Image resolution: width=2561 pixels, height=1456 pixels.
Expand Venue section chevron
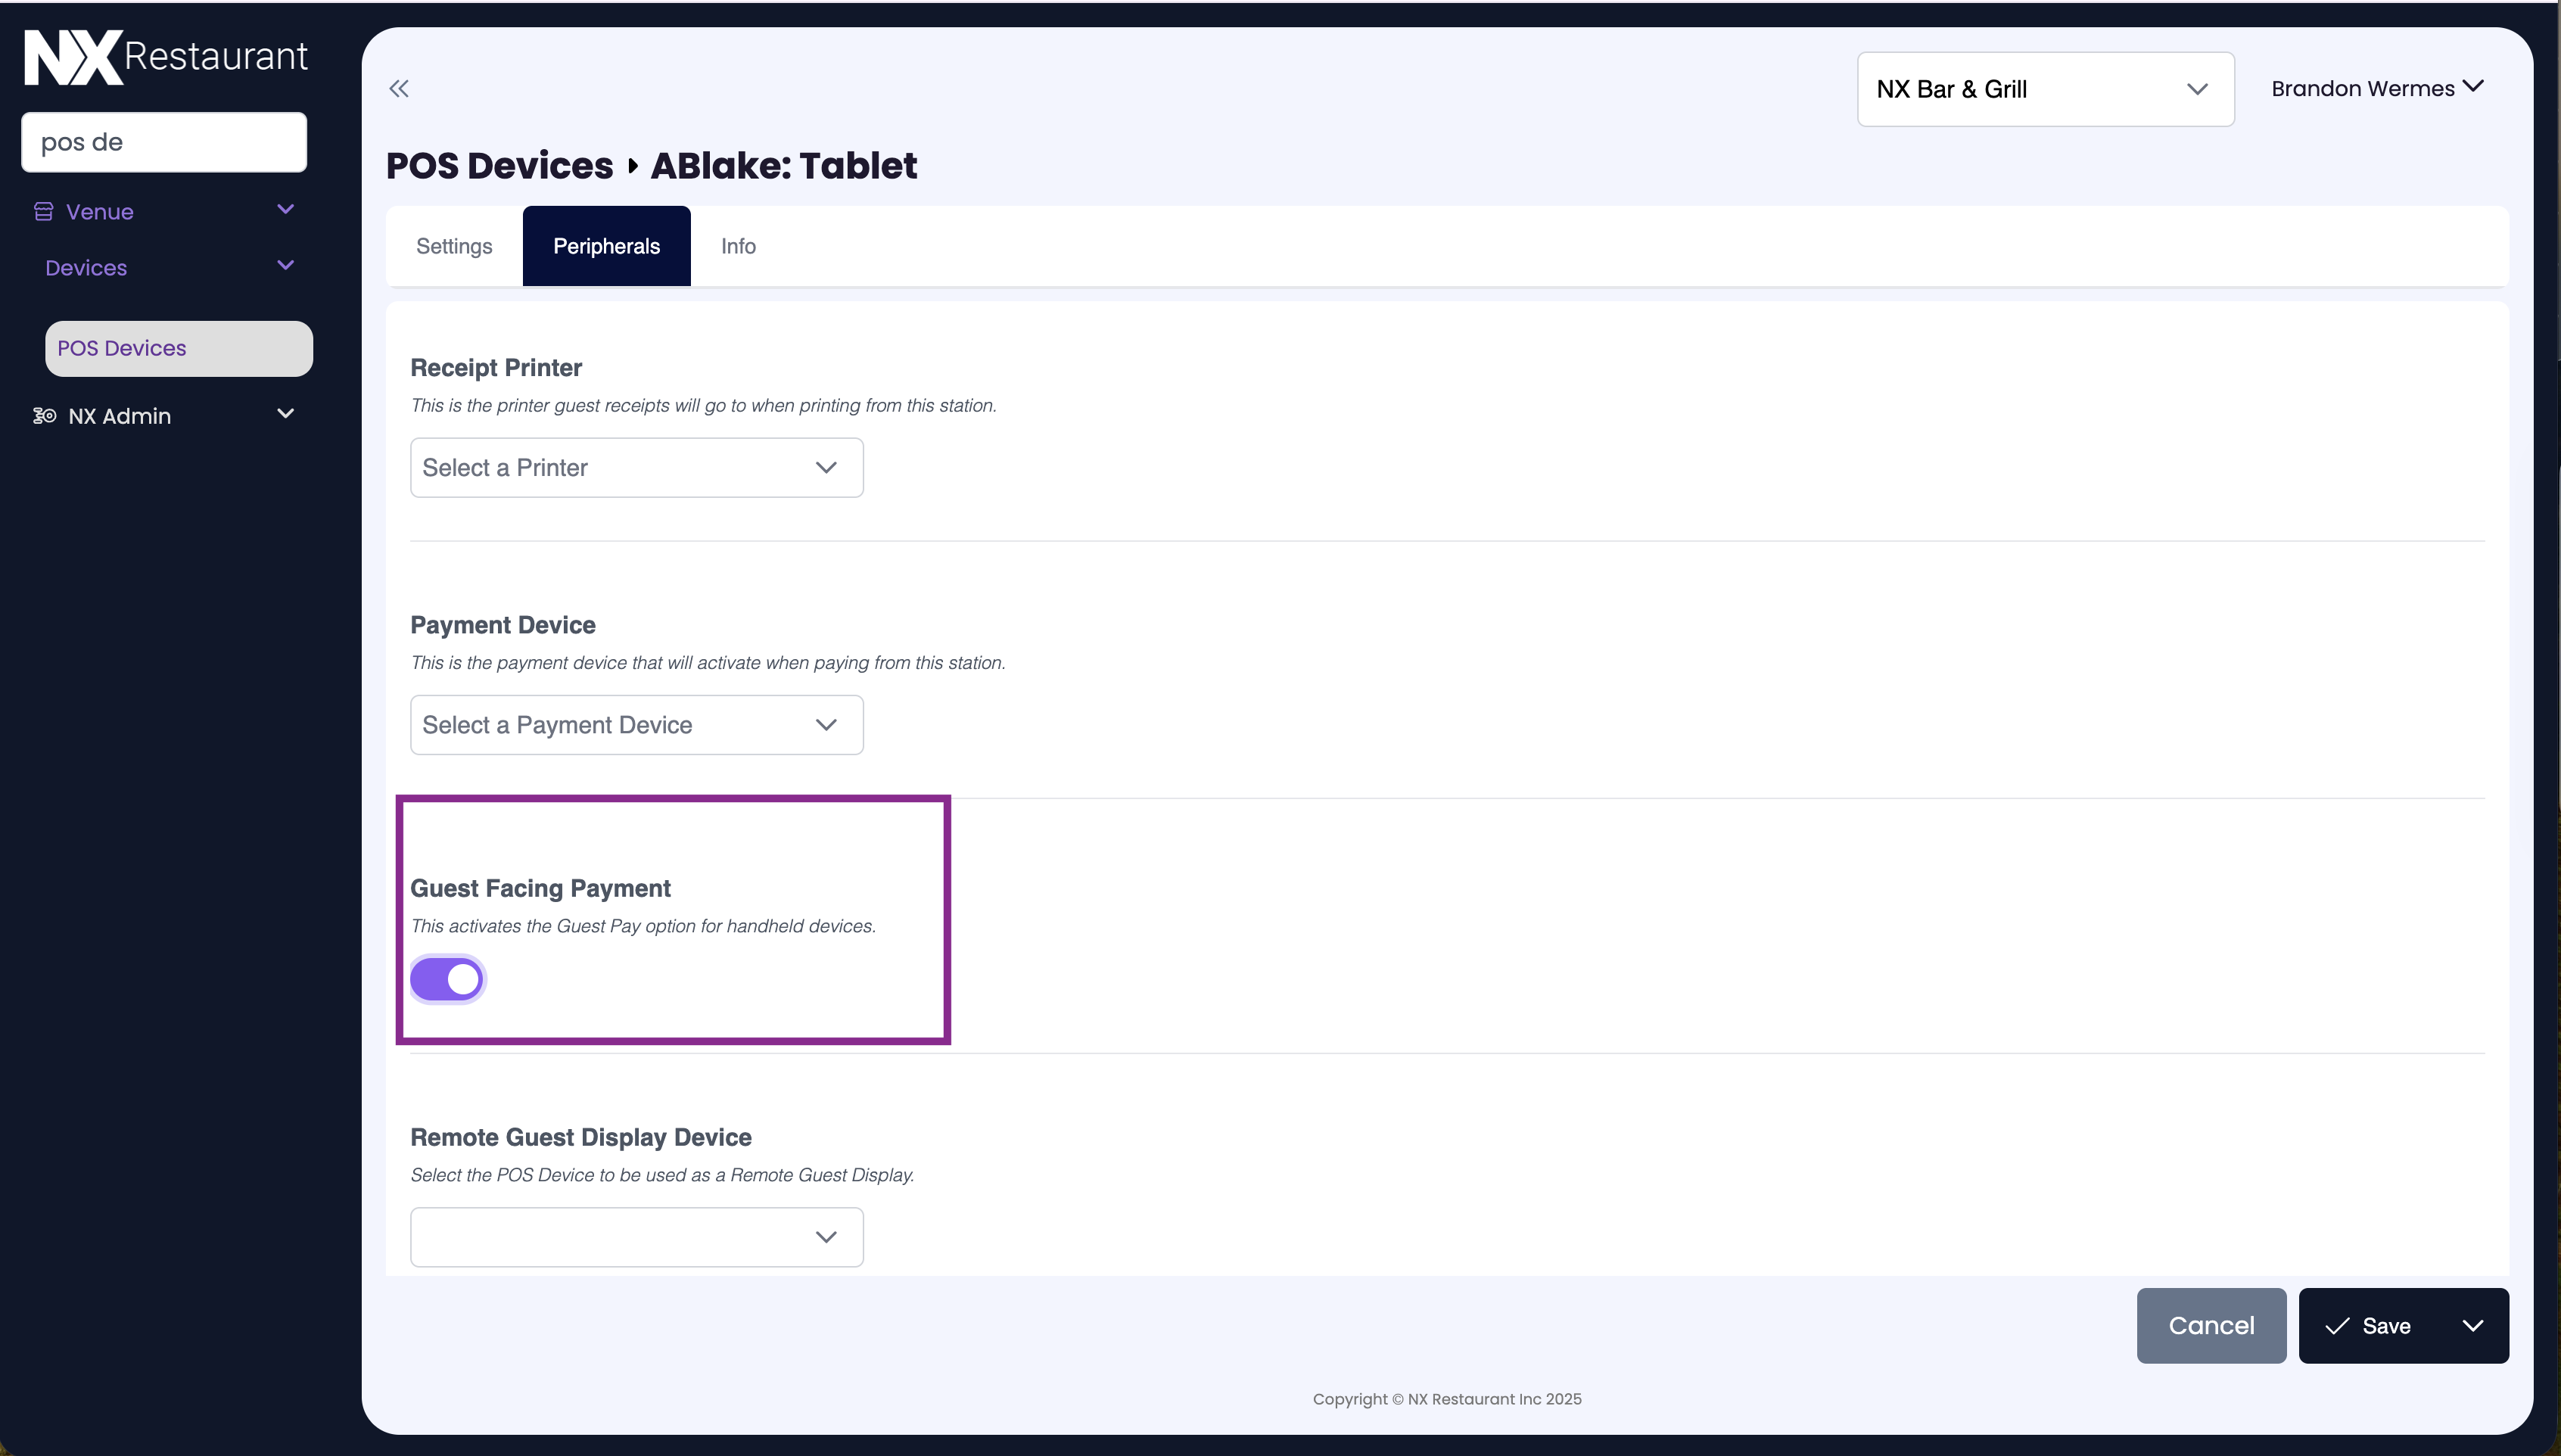coord(285,210)
